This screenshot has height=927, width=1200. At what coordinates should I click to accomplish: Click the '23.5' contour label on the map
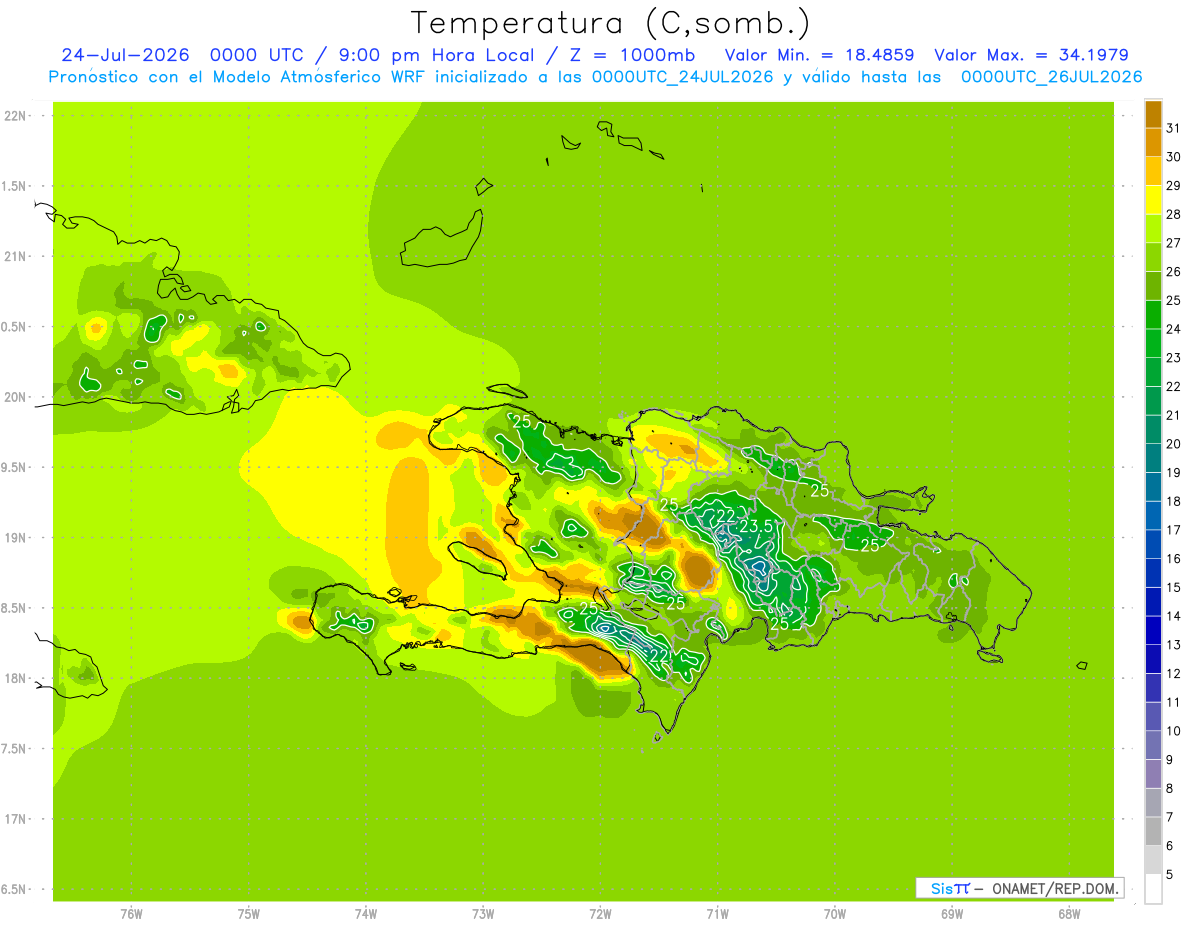[x=756, y=526]
